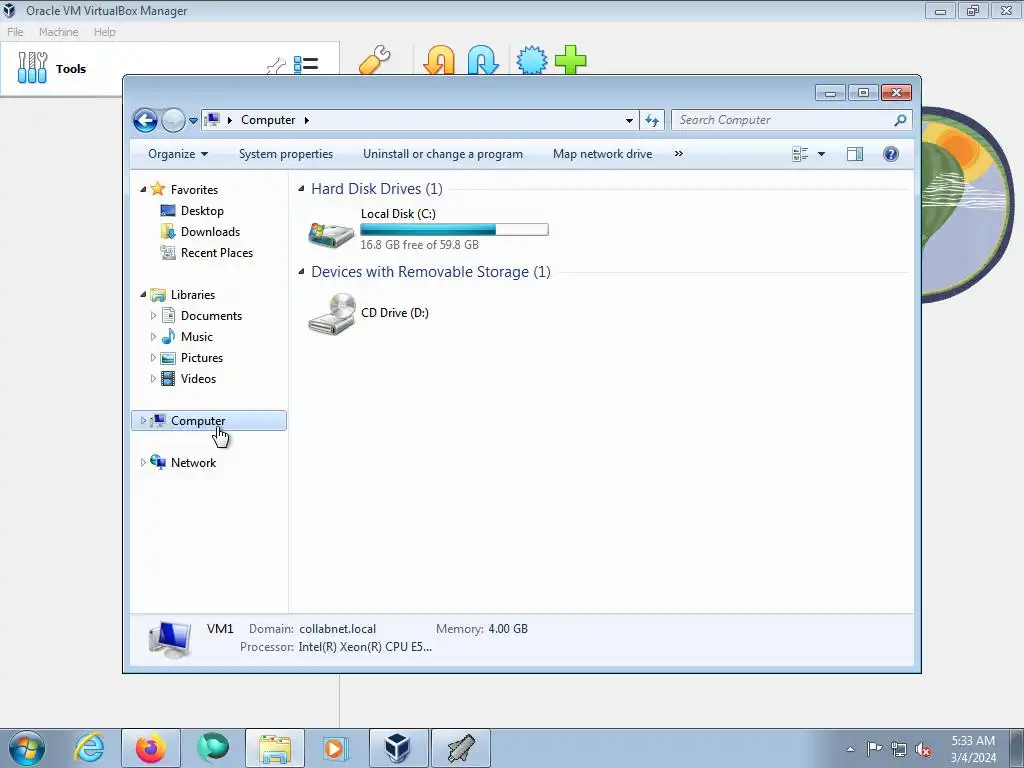Select Libraries in navigation pane
Screen dimensions: 1024x768
pyautogui.click(x=193, y=295)
